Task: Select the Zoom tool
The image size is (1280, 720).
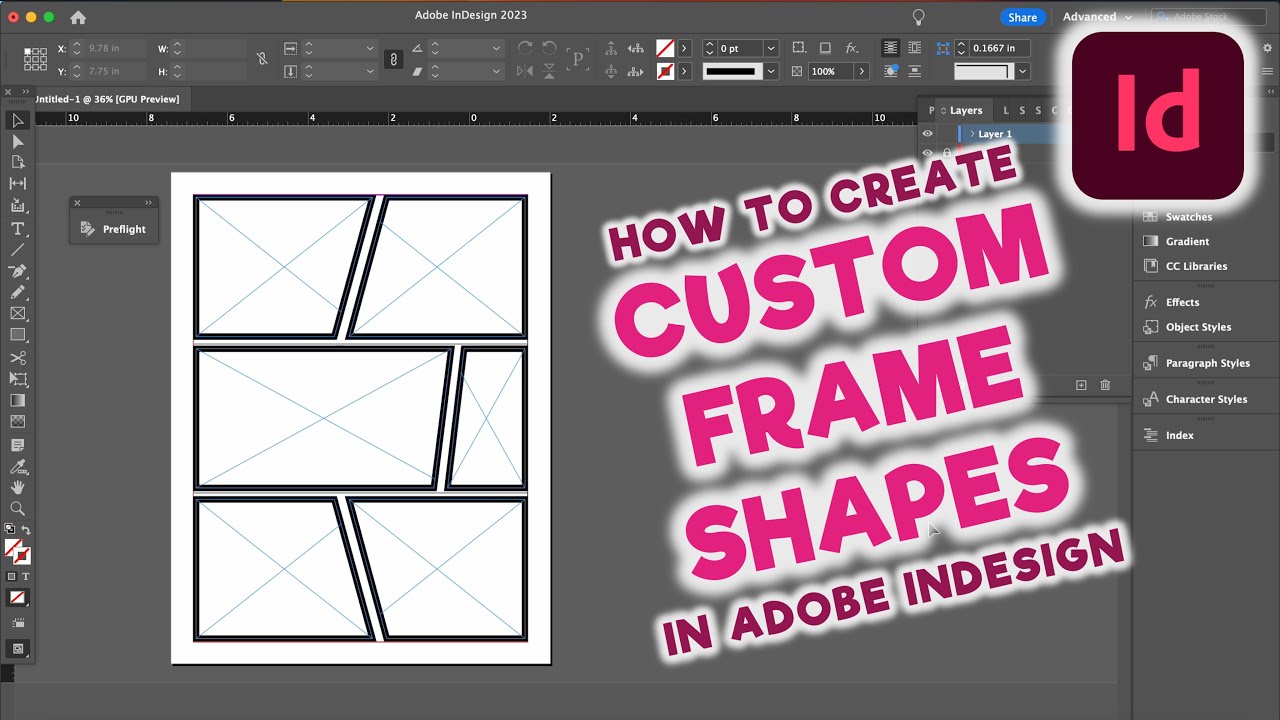Action: point(18,509)
